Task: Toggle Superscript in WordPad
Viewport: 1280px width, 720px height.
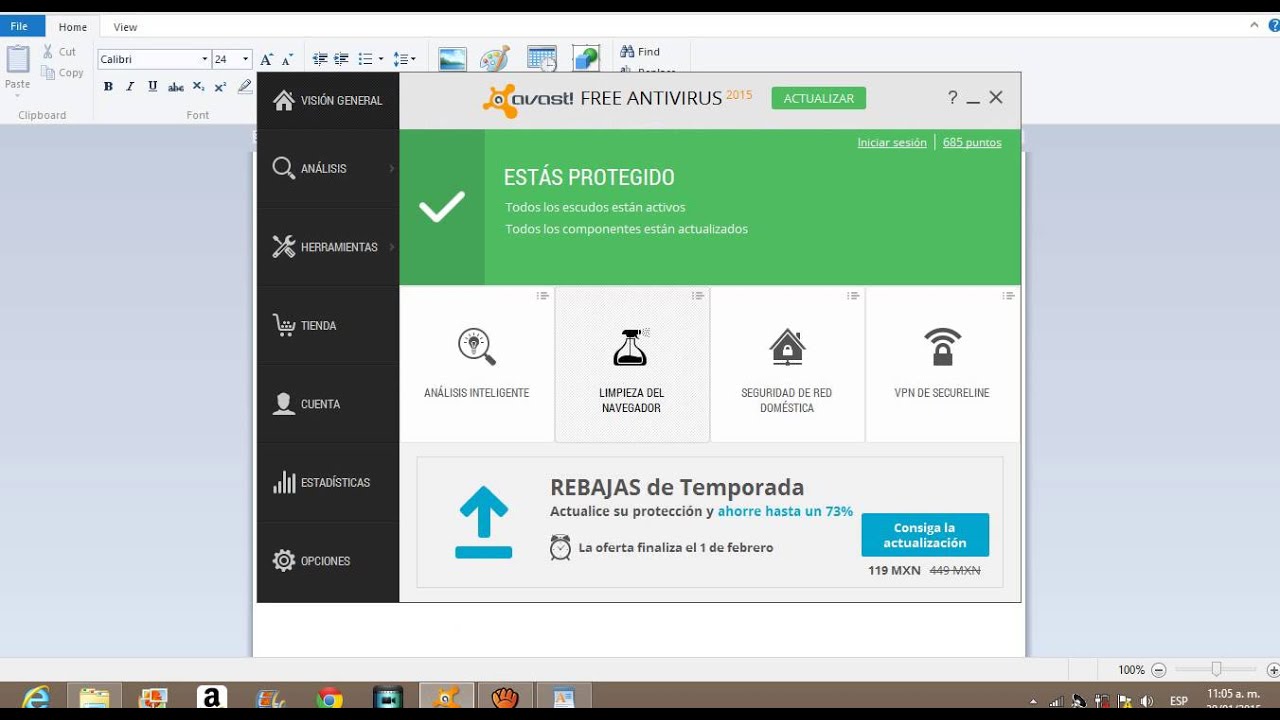Action: tap(220, 87)
